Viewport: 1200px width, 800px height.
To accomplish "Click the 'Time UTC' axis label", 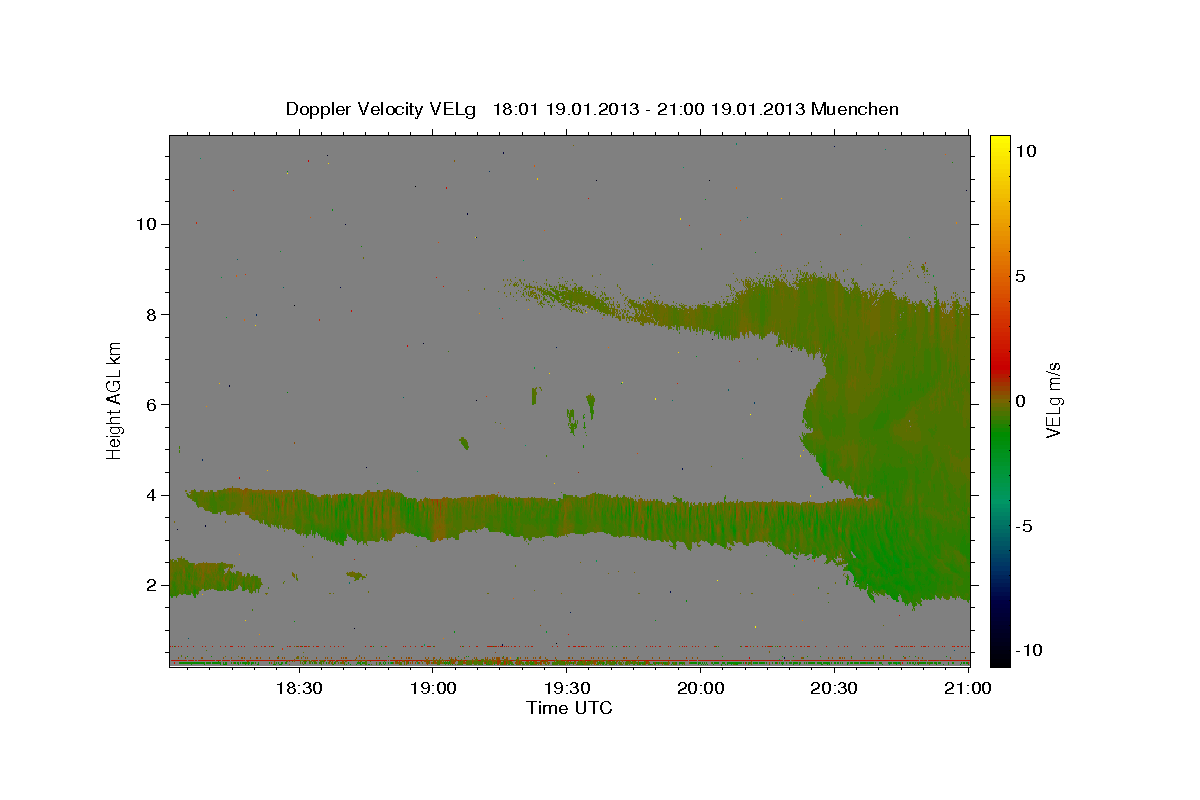I will pyautogui.click(x=569, y=708).
